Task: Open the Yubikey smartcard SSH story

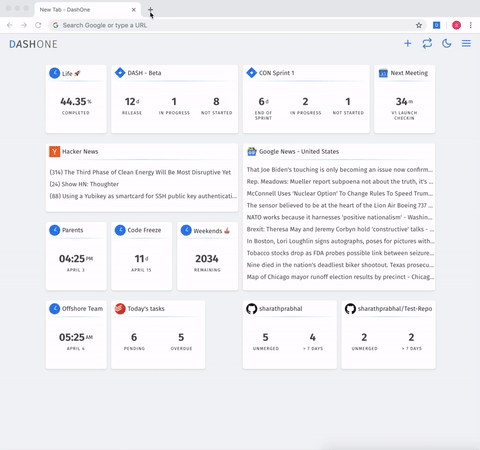Action: click(143, 196)
